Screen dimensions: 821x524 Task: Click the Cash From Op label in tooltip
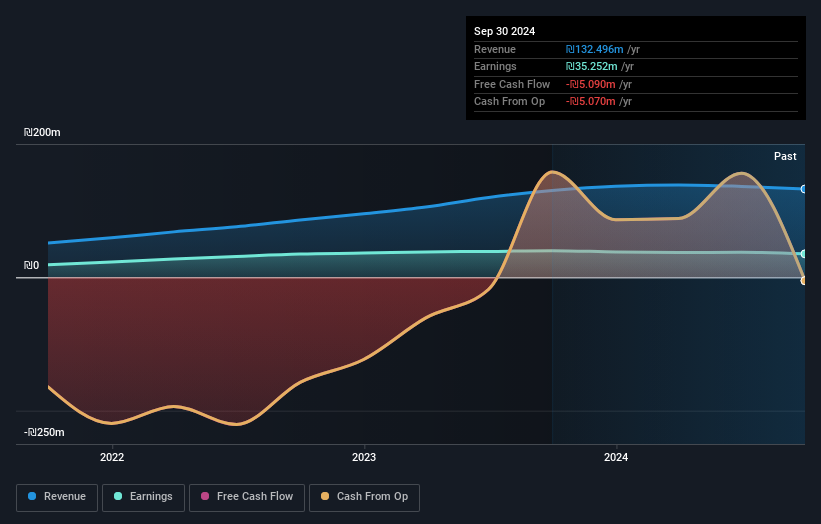(509, 102)
